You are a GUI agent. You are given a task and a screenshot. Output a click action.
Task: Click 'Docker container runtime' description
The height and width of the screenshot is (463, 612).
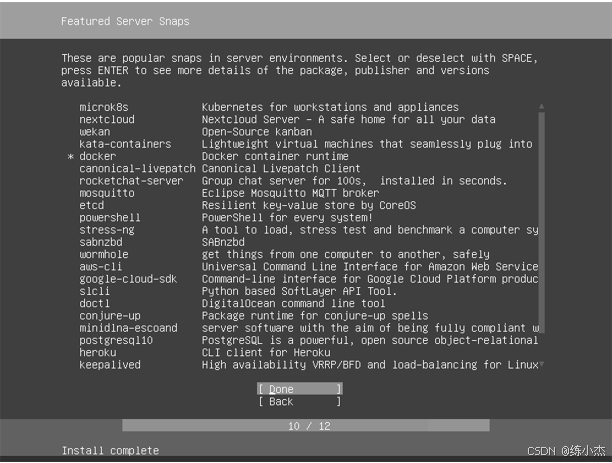pos(275,156)
